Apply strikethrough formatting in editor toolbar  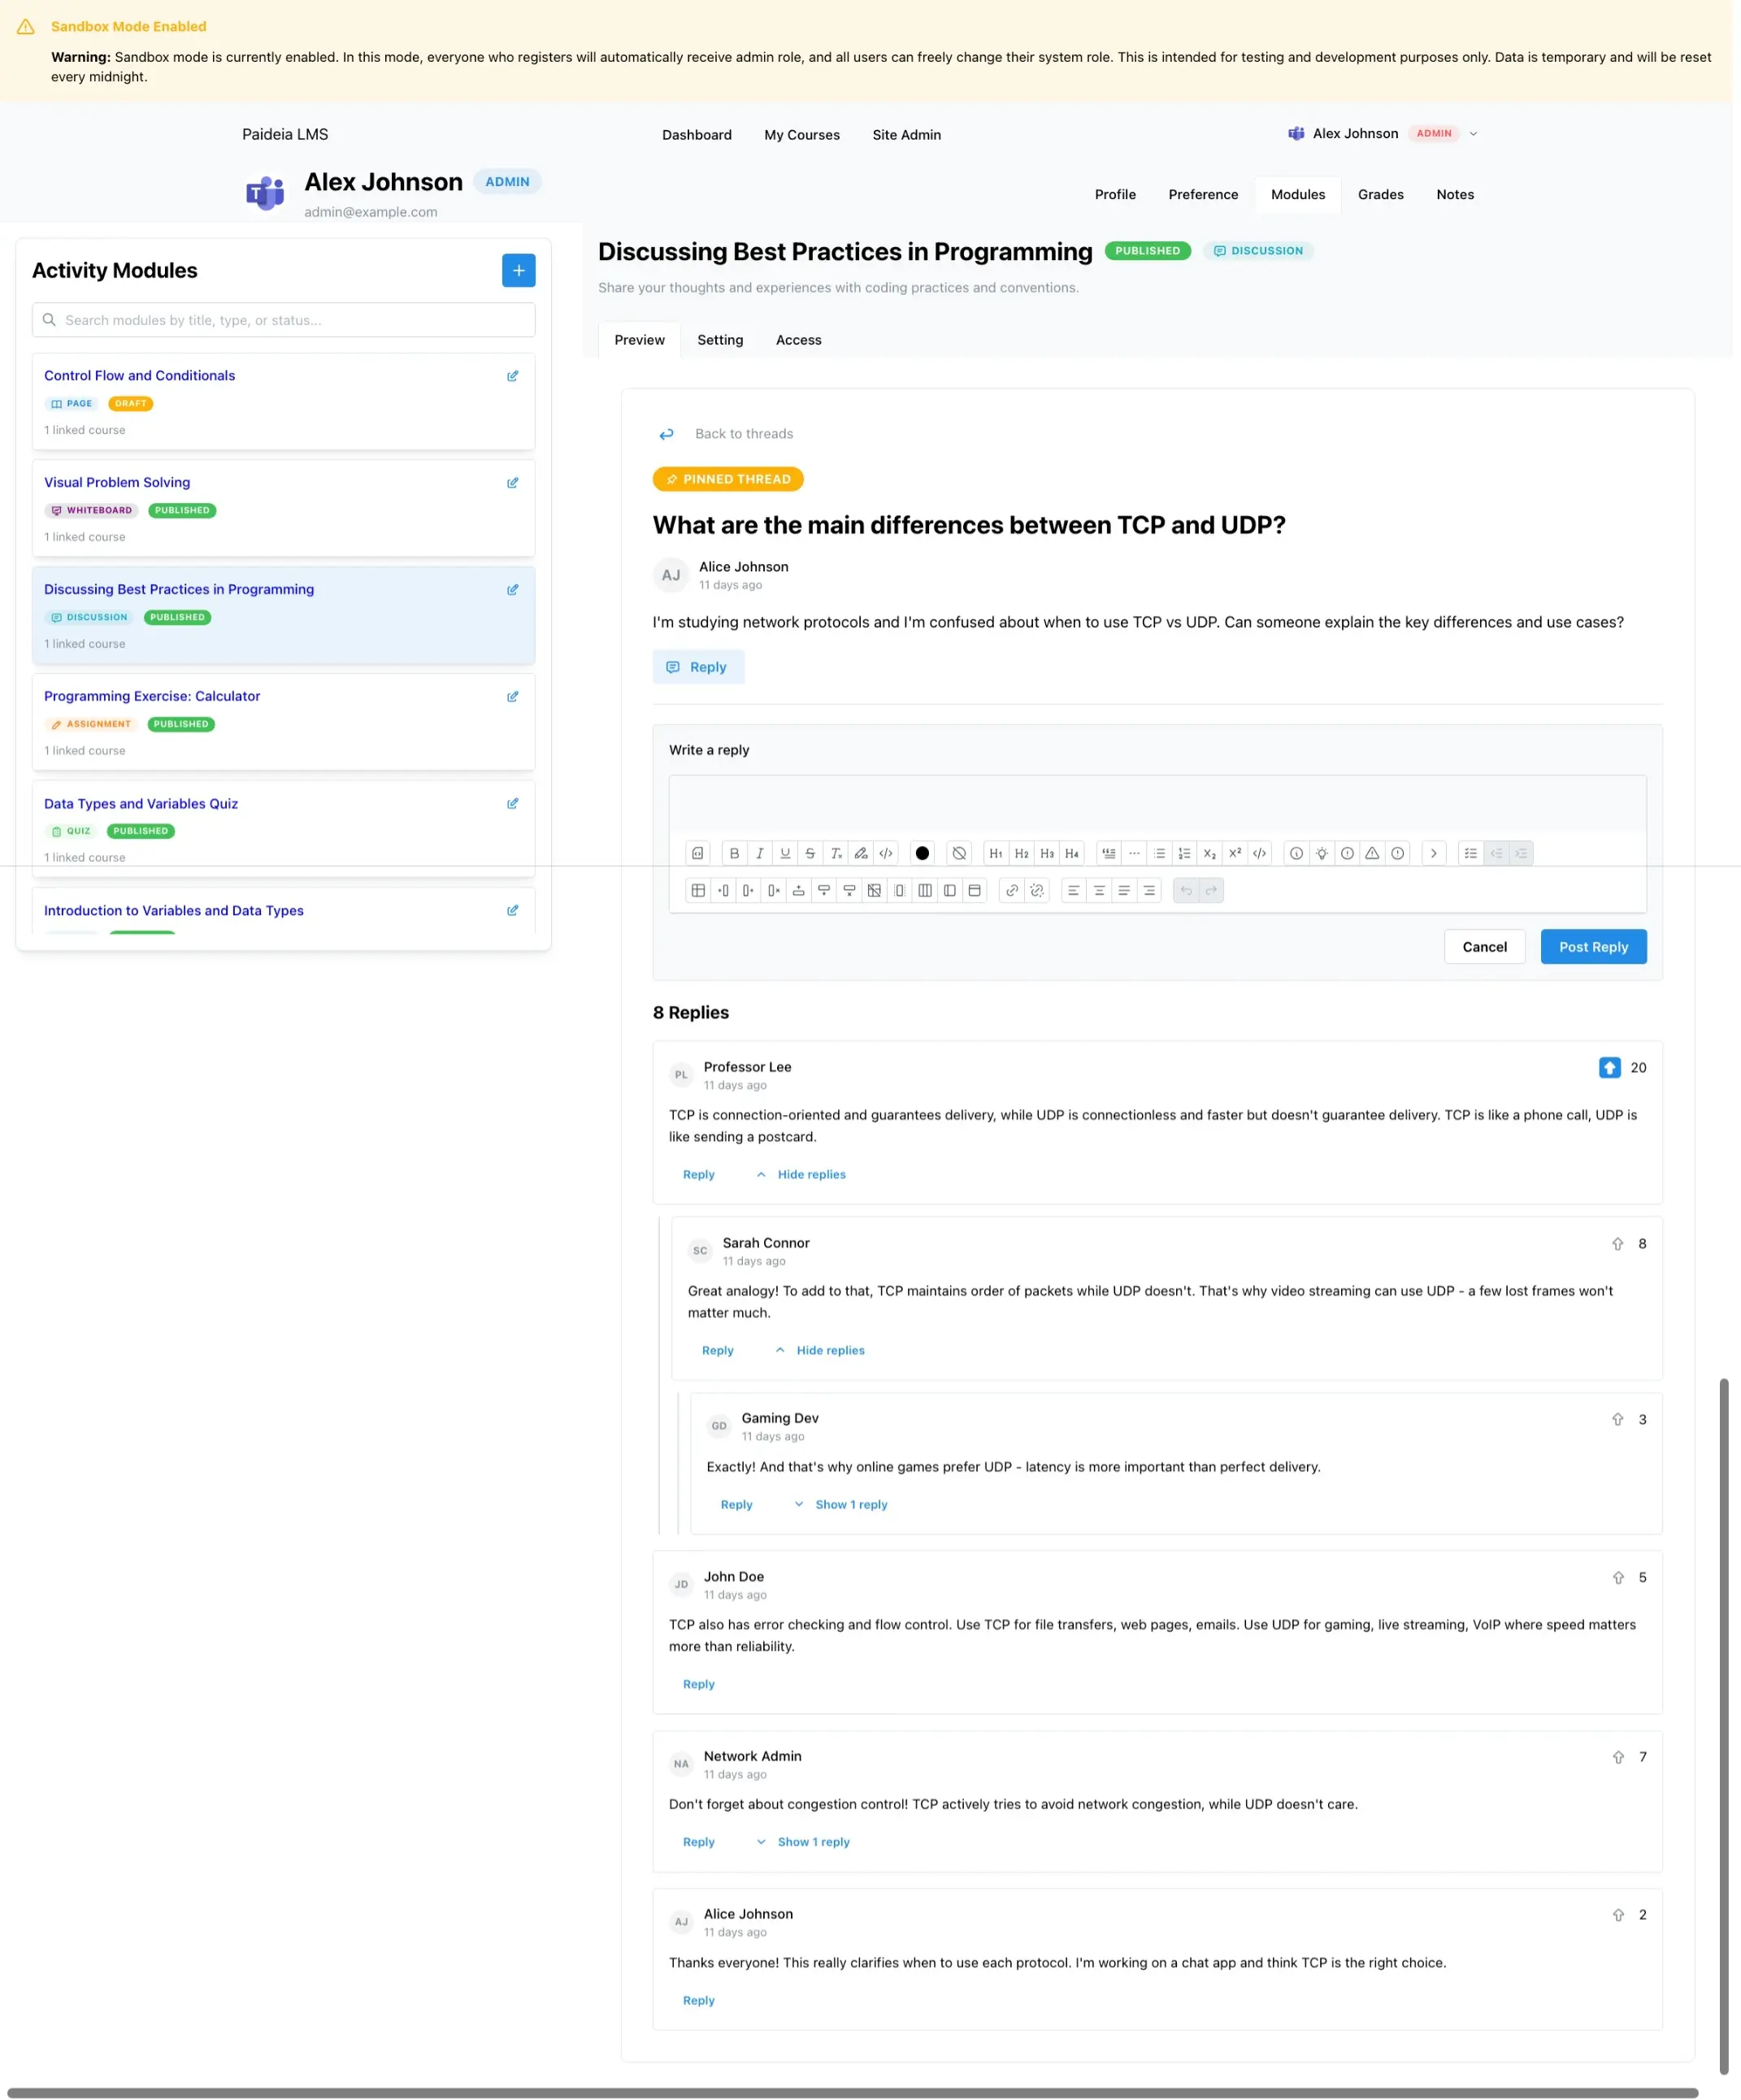pyautogui.click(x=810, y=853)
